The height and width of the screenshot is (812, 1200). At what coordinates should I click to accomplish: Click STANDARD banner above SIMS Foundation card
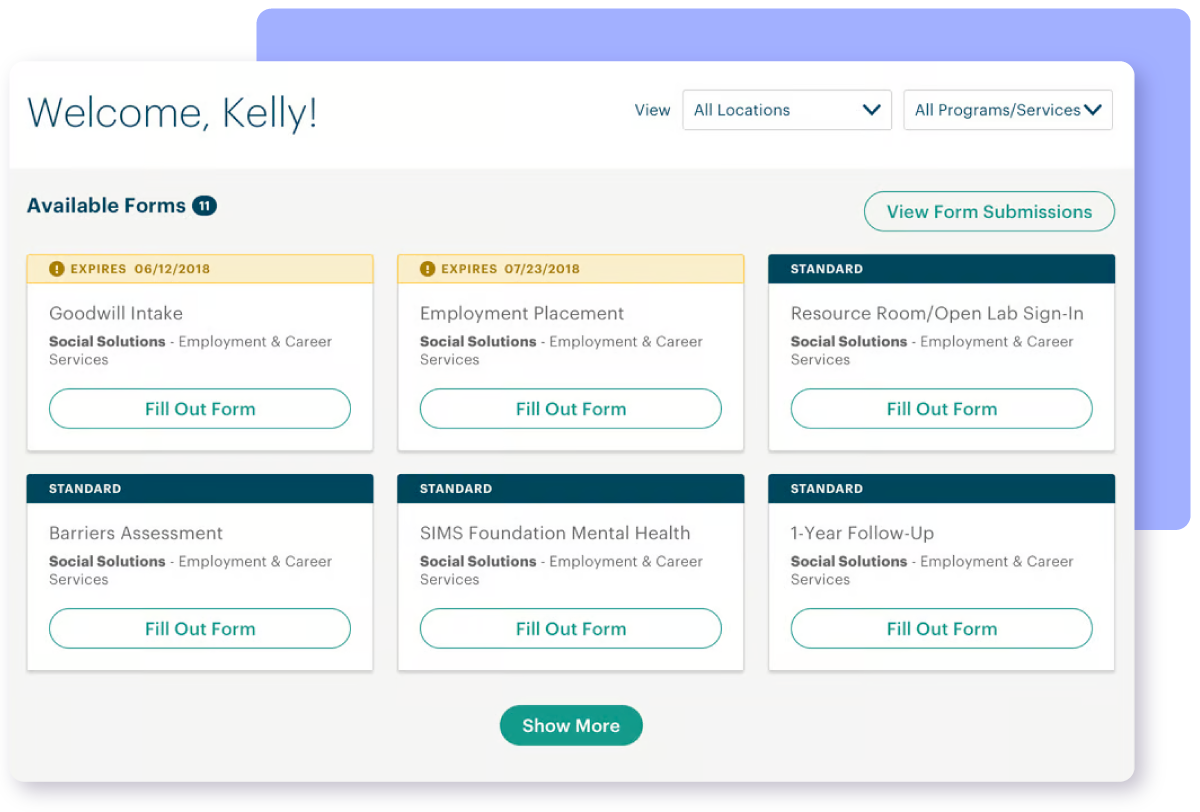coord(571,489)
